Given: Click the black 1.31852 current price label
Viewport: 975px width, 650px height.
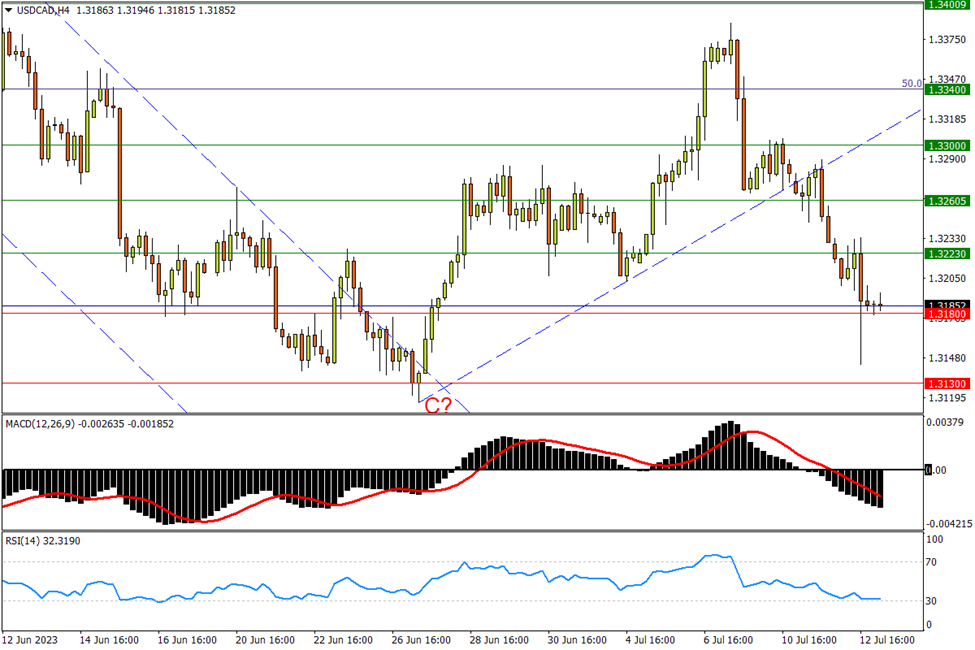Looking at the screenshot, I should coord(946,305).
